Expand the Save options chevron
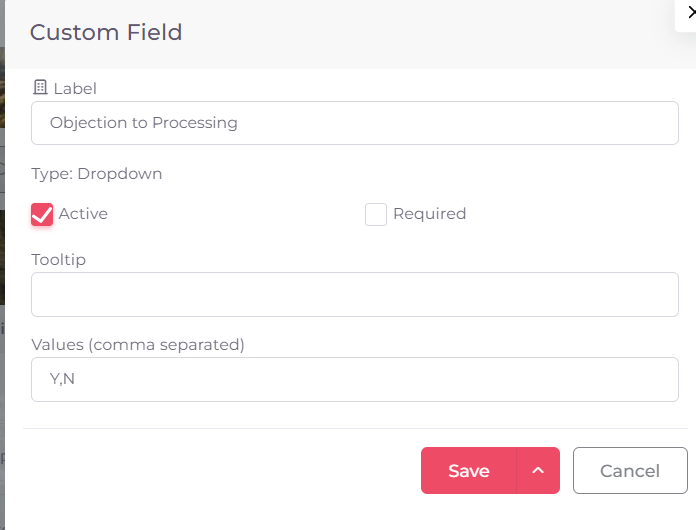The height and width of the screenshot is (530, 696). [x=538, y=470]
